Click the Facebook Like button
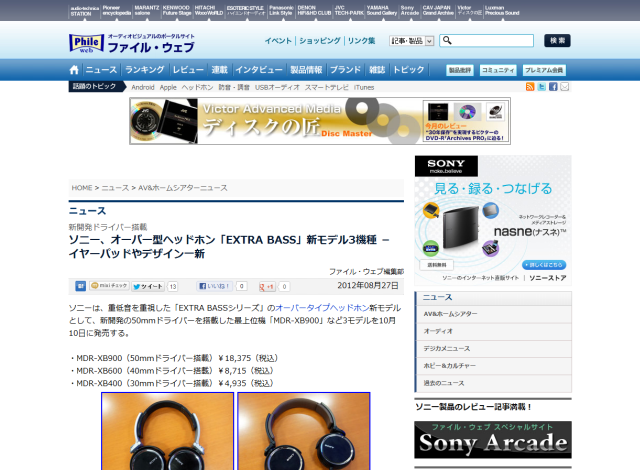Screen dimensions: 640x470 pos(215,286)
